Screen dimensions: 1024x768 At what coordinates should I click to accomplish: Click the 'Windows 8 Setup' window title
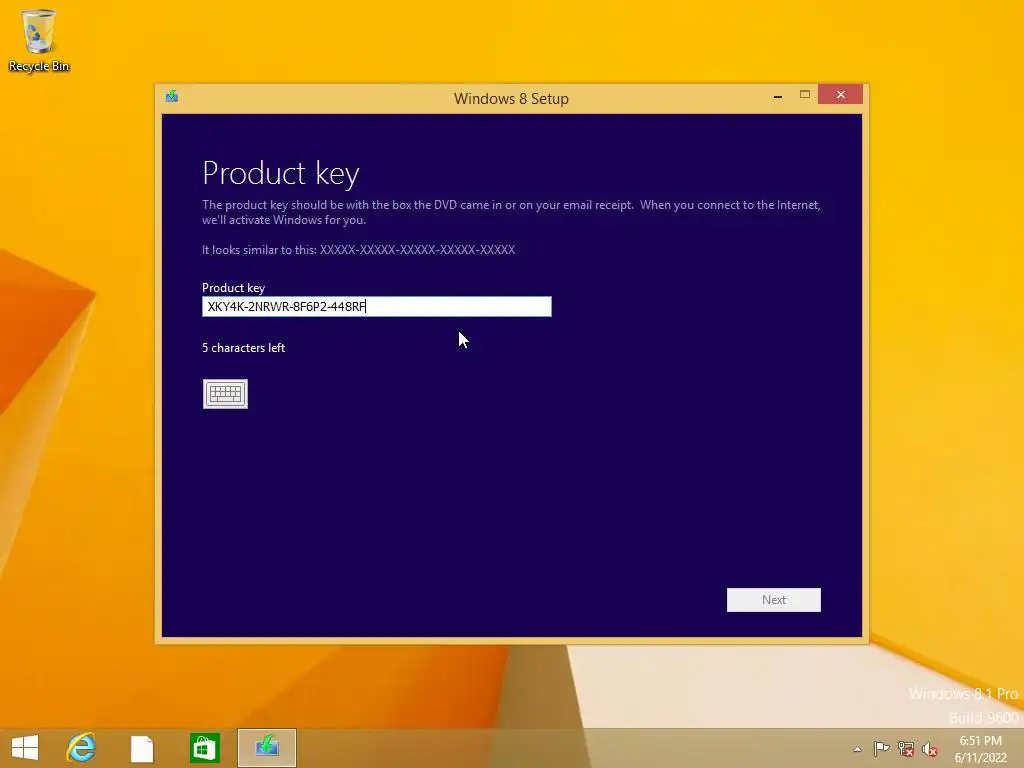tap(511, 99)
